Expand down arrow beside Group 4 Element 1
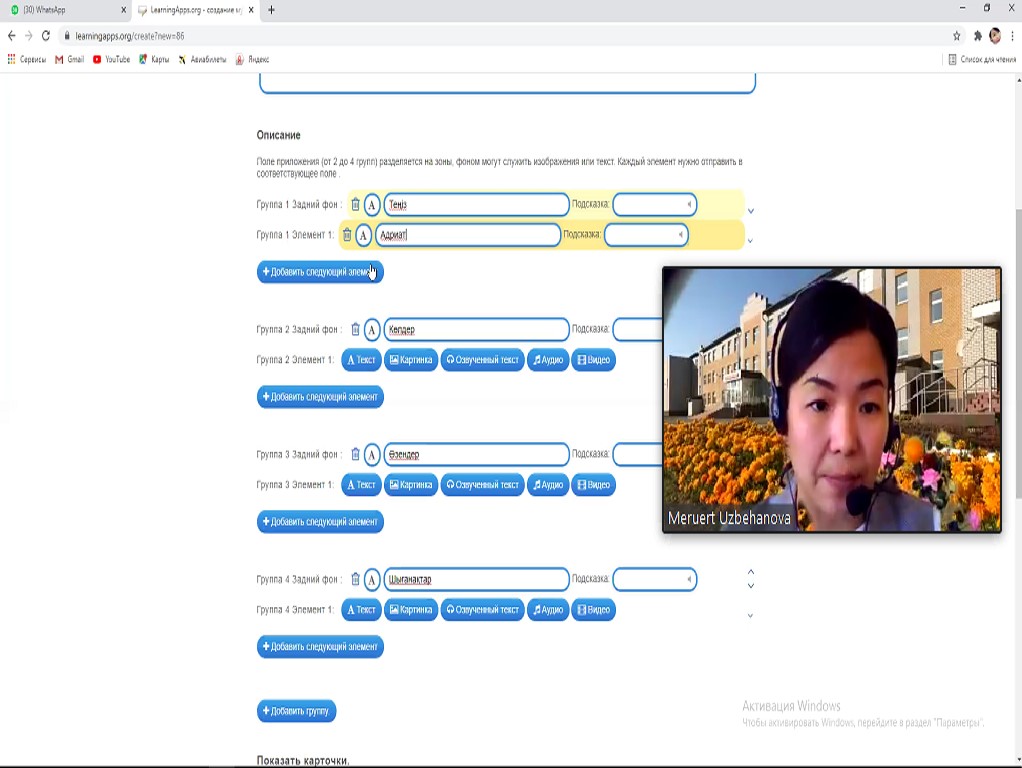1022x768 pixels. tap(751, 616)
